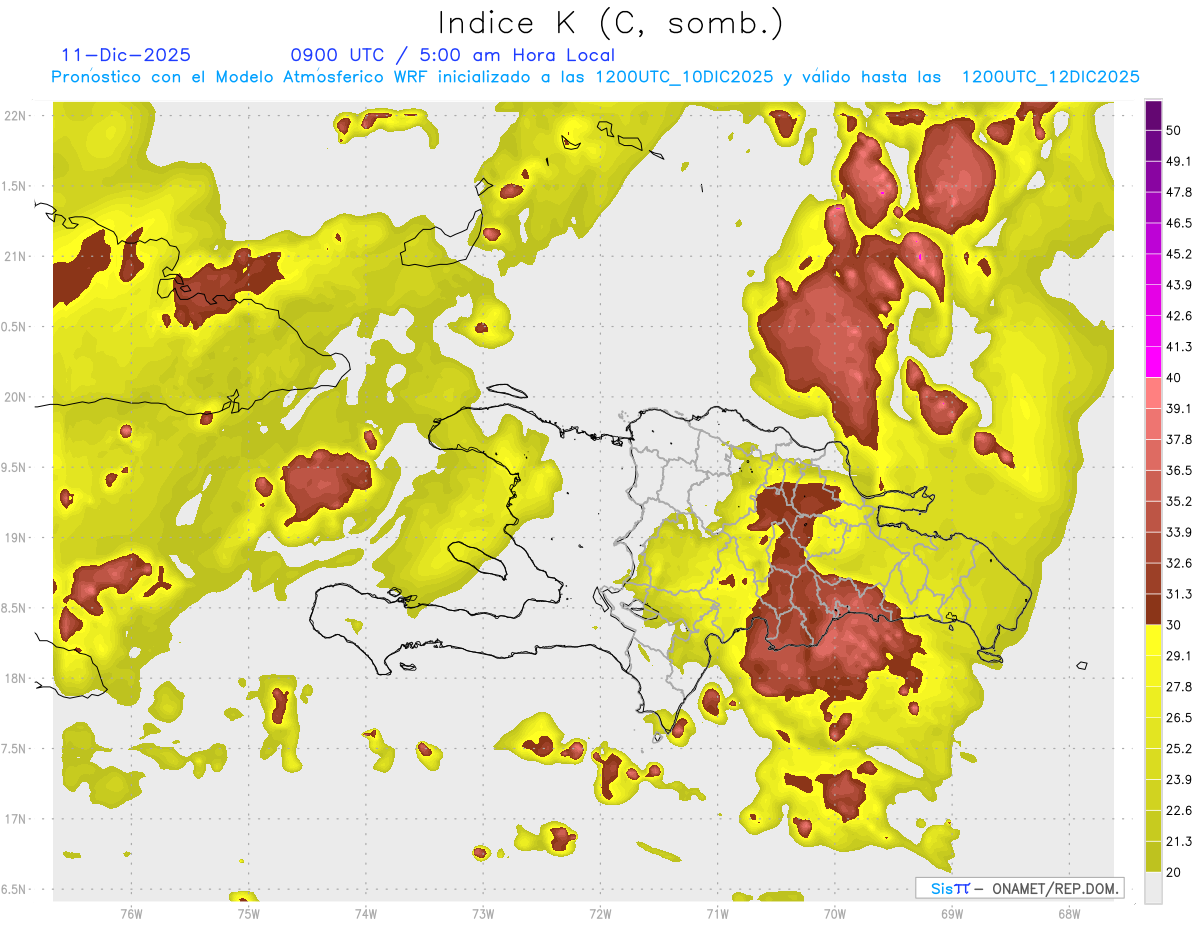Click the longitude axis label "72W"
Viewport: 1200px width, 927px height.
tap(600, 913)
